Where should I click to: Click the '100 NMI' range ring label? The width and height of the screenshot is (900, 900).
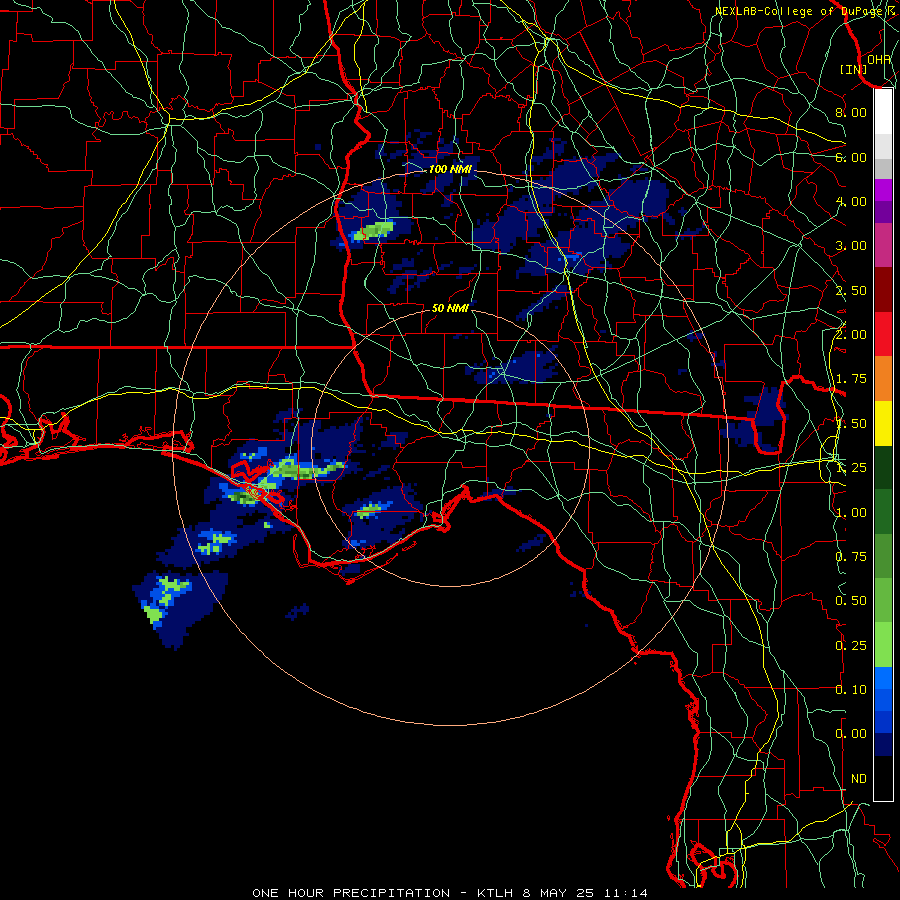tap(450, 169)
